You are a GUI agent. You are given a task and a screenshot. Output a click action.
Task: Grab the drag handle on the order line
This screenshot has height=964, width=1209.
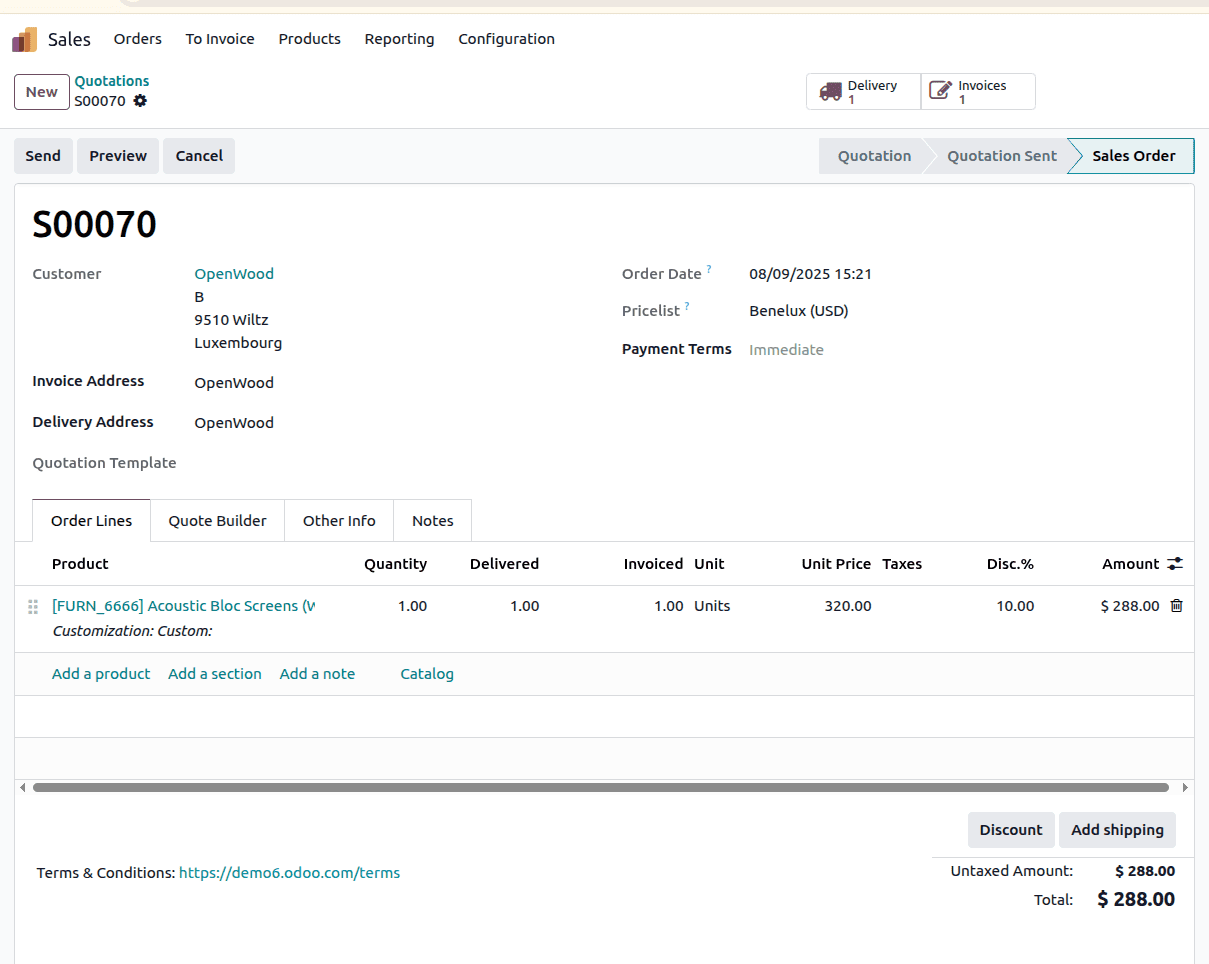coord(33,606)
